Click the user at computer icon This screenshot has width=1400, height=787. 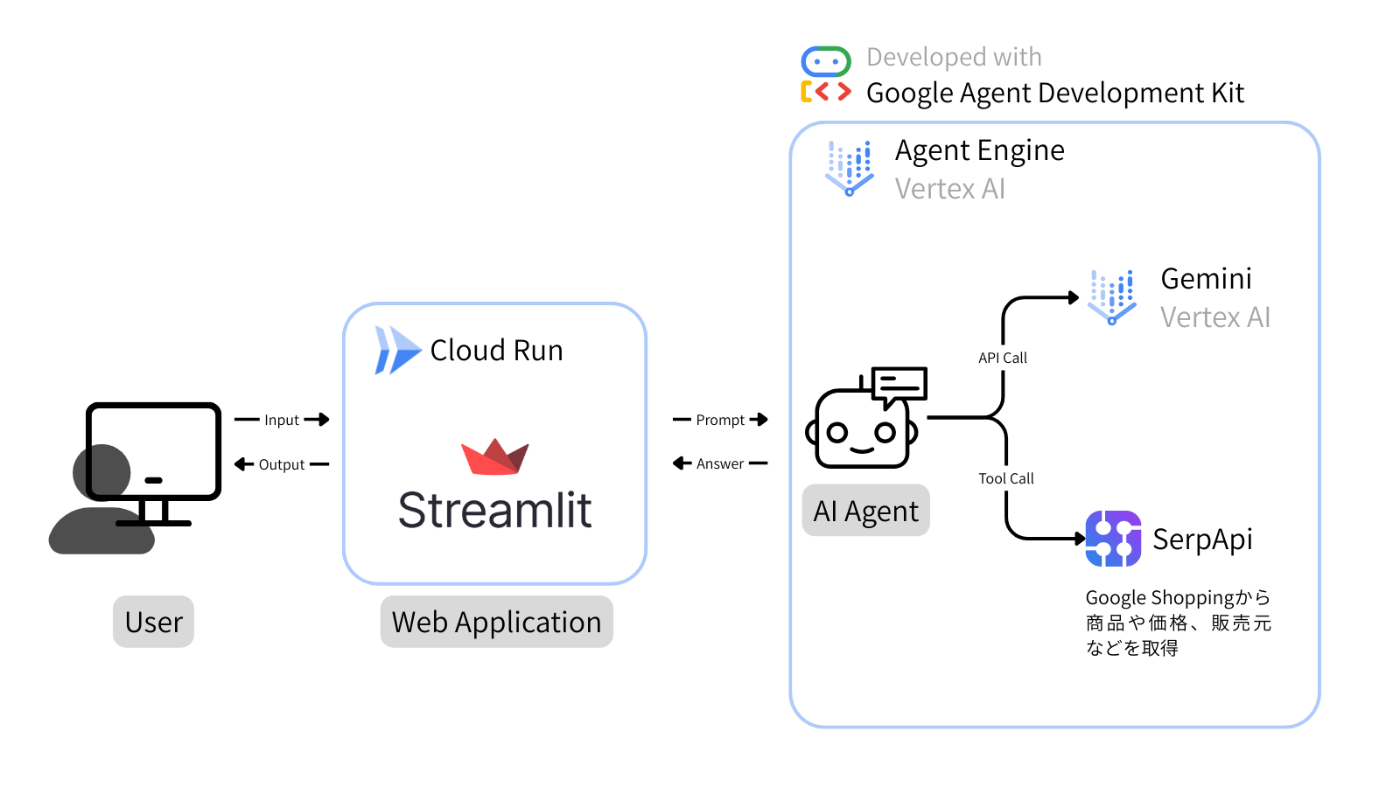click(135, 478)
